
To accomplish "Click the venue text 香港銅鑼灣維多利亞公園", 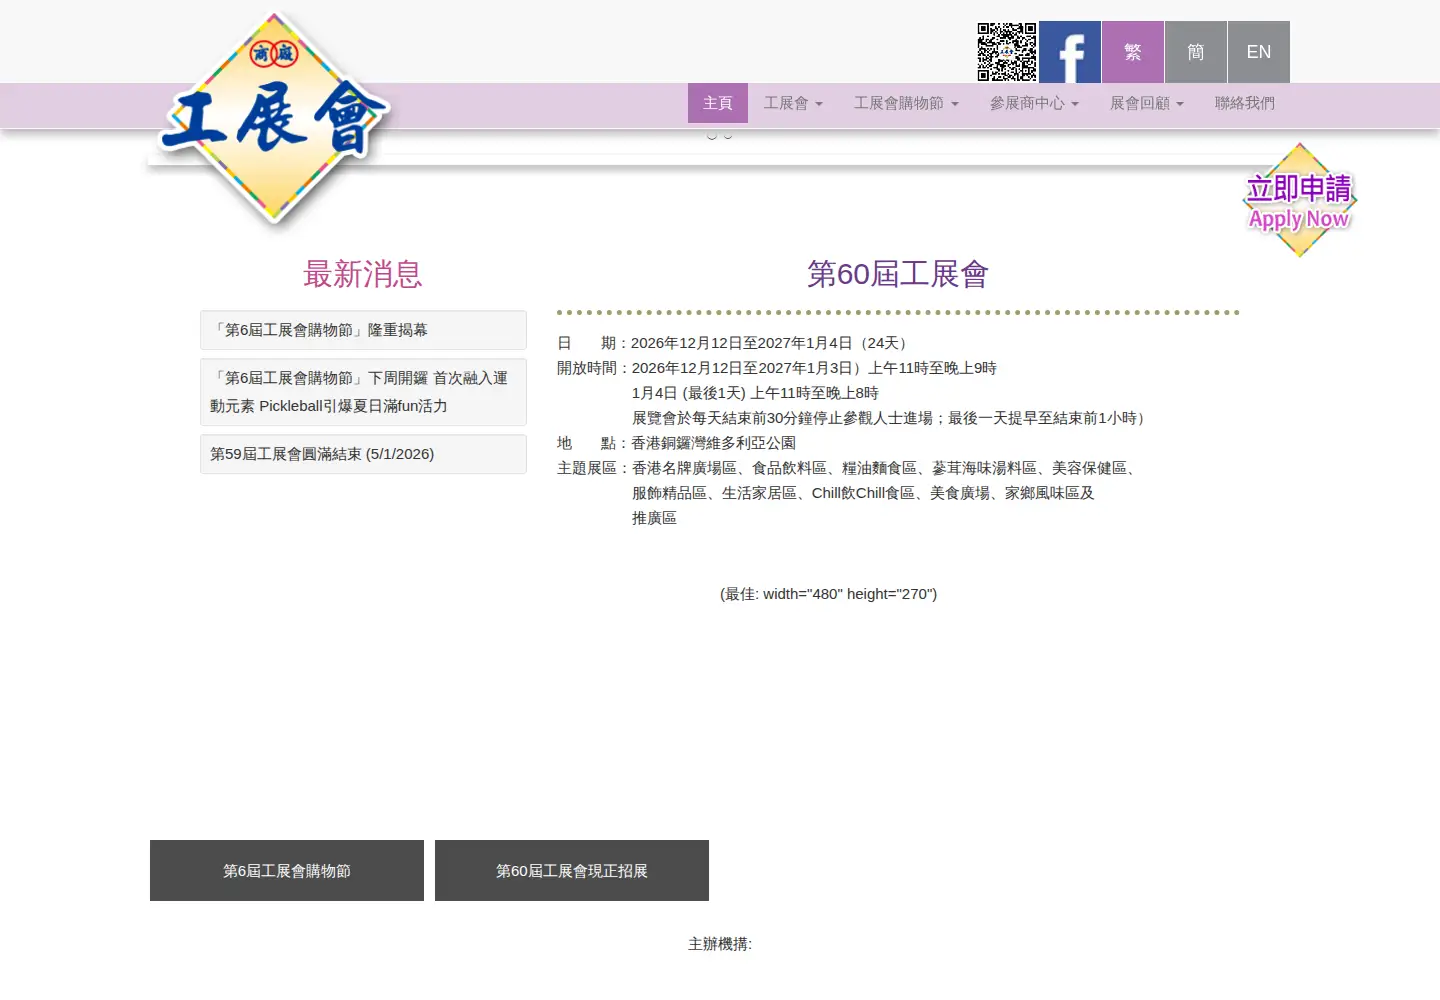I will (x=713, y=443).
